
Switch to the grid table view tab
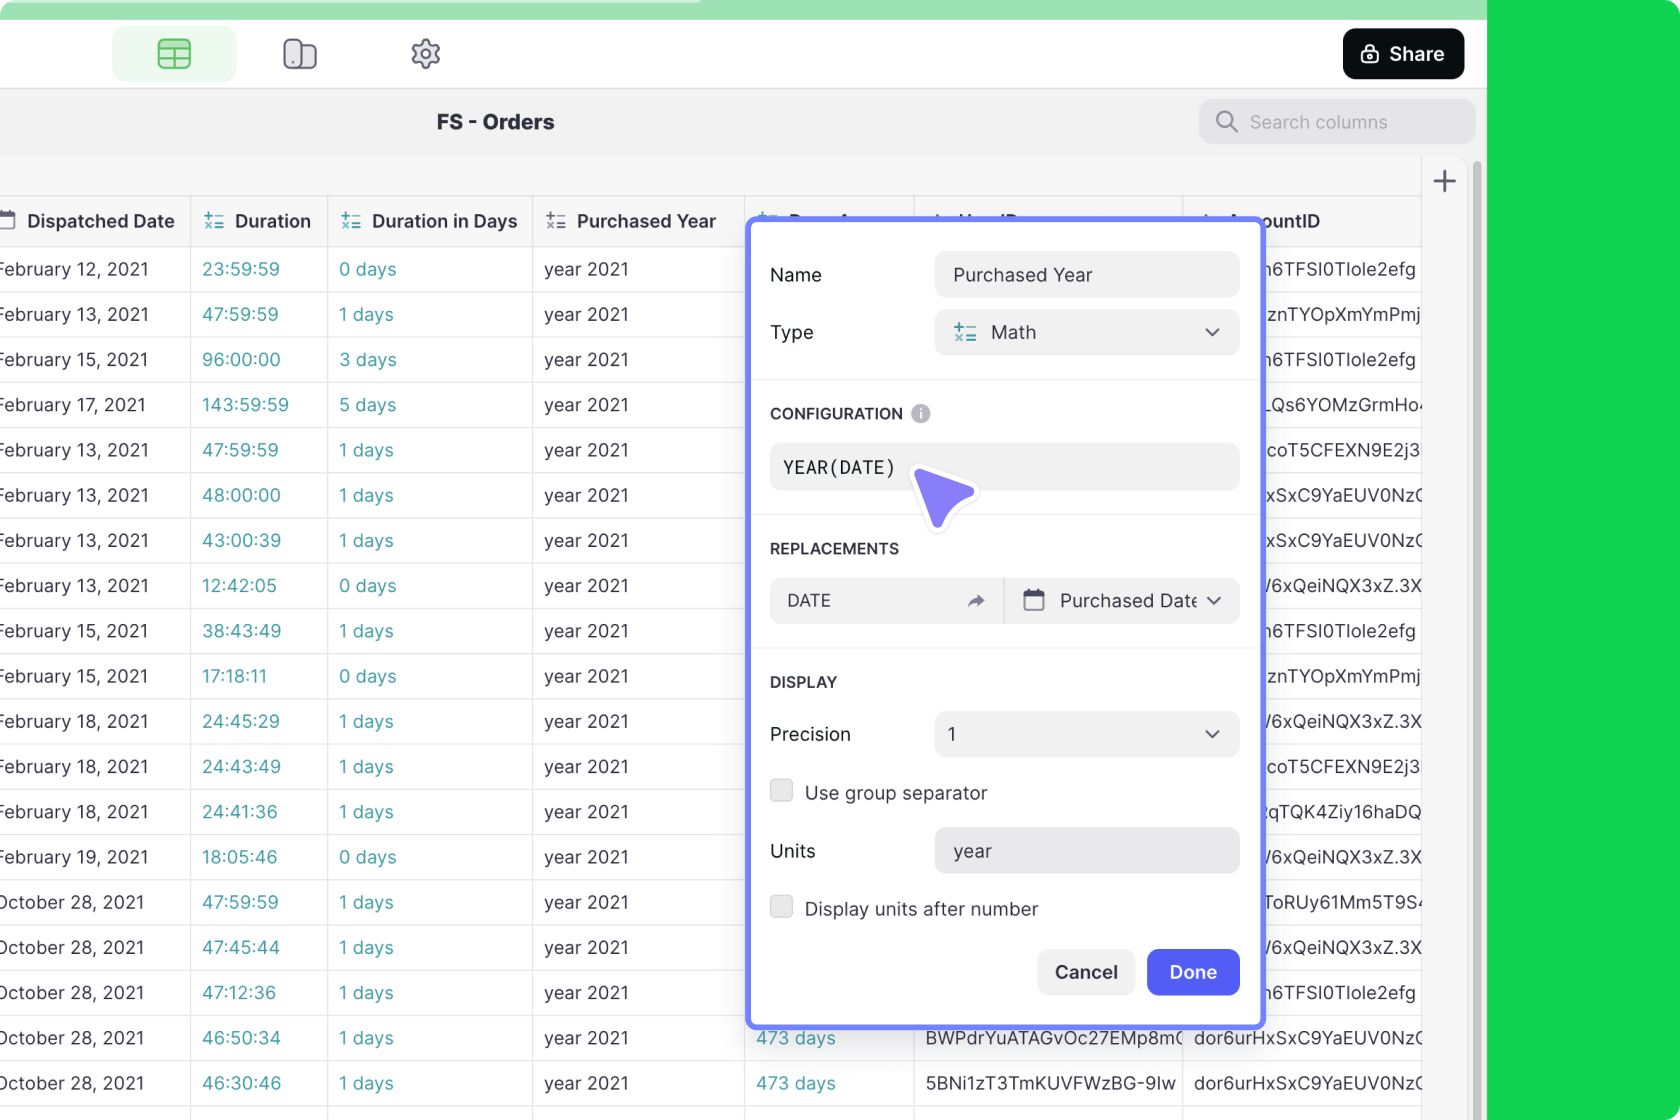(173, 54)
